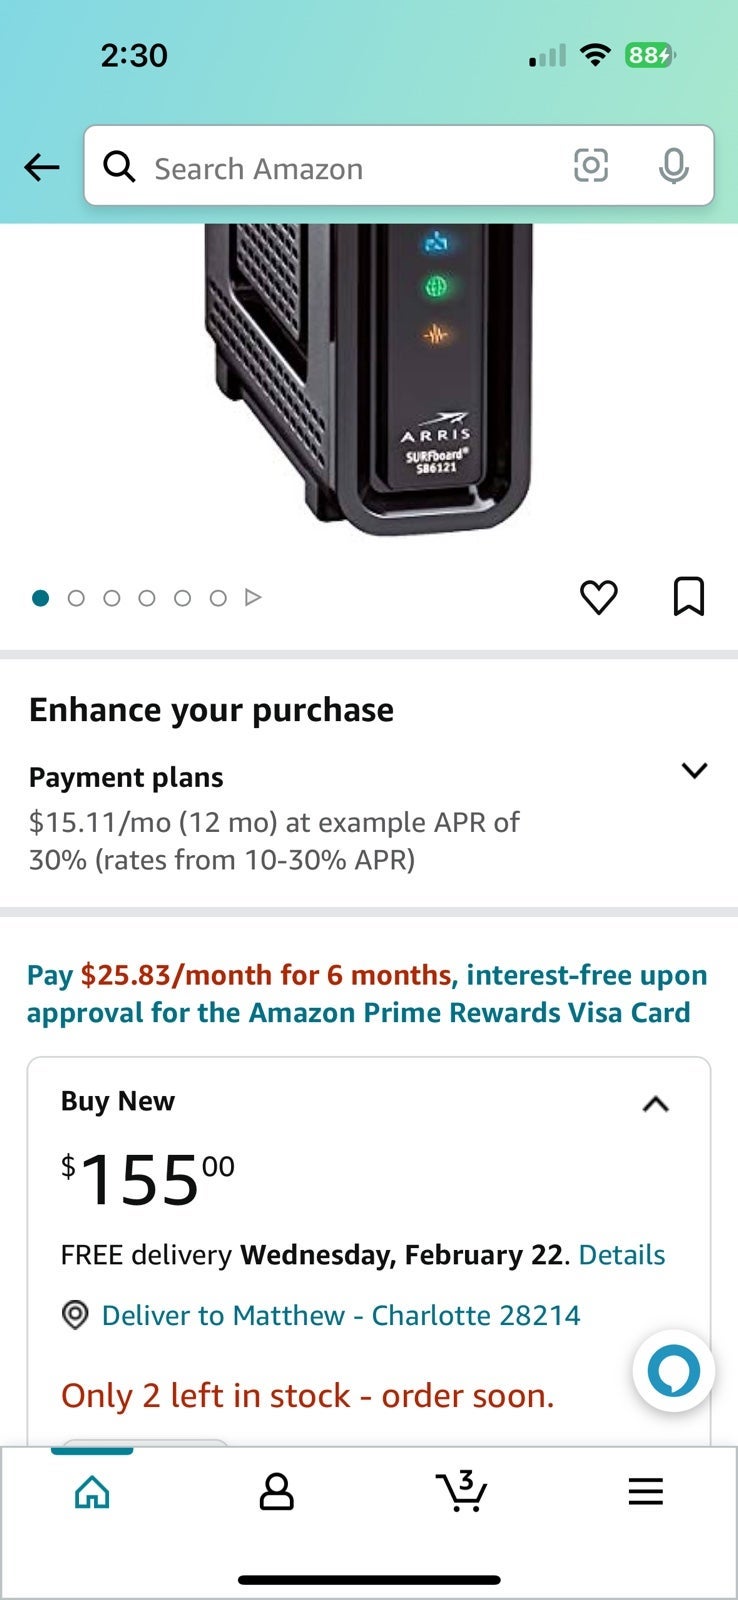Viewport: 738px width, 1600px height.
Task: Open the shopping cart with 3 items
Action: [461, 1491]
